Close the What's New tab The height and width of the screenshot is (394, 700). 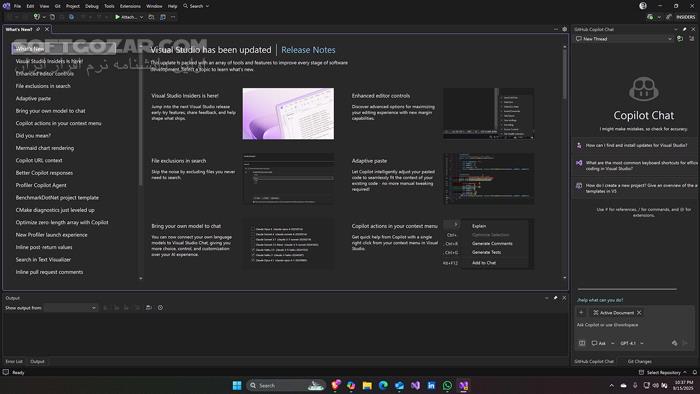pos(47,29)
